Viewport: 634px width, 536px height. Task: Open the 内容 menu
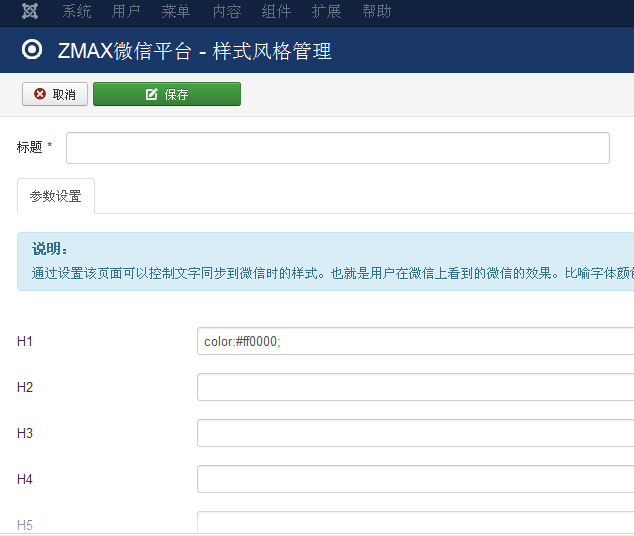tap(227, 11)
